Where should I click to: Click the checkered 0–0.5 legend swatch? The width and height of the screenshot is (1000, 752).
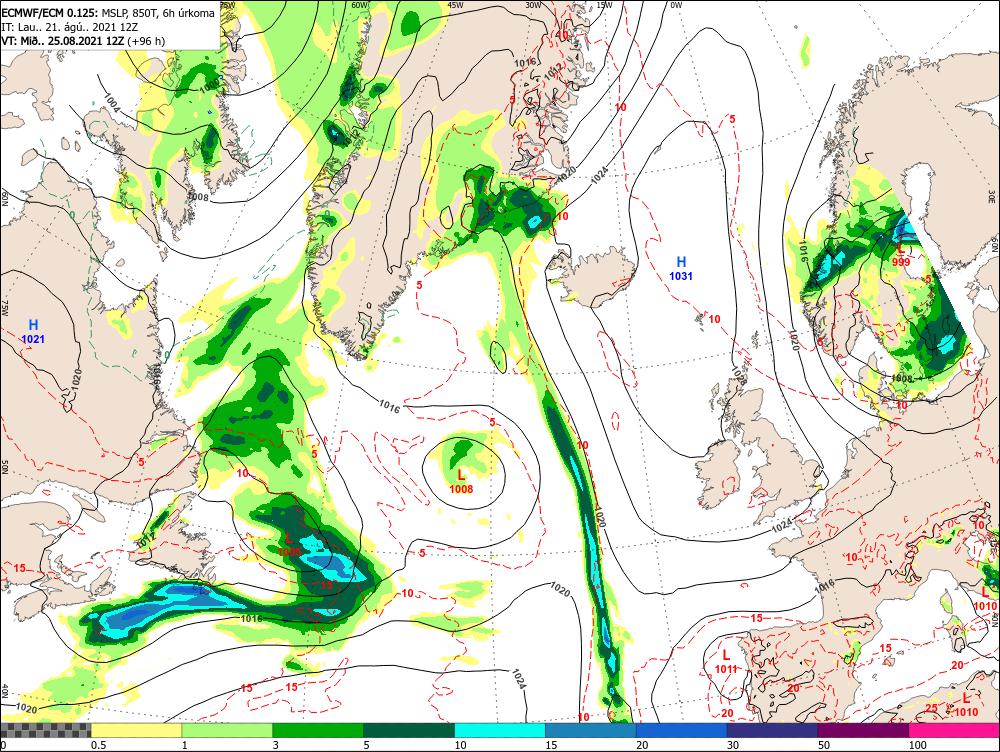[x=45, y=730]
